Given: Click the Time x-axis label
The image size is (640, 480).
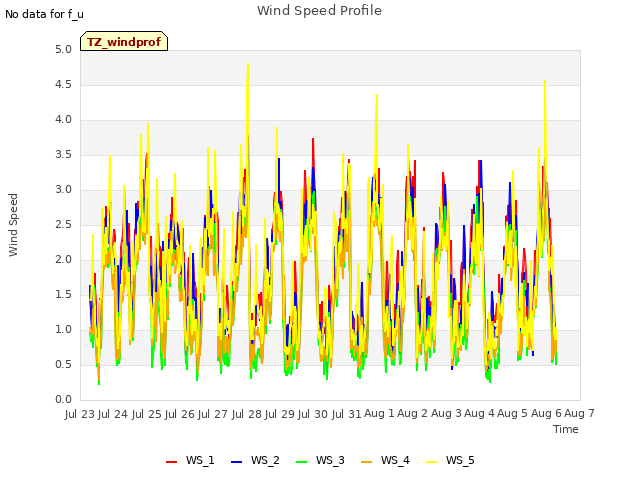Looking at the screenshot, I should (x=566, y=429).
